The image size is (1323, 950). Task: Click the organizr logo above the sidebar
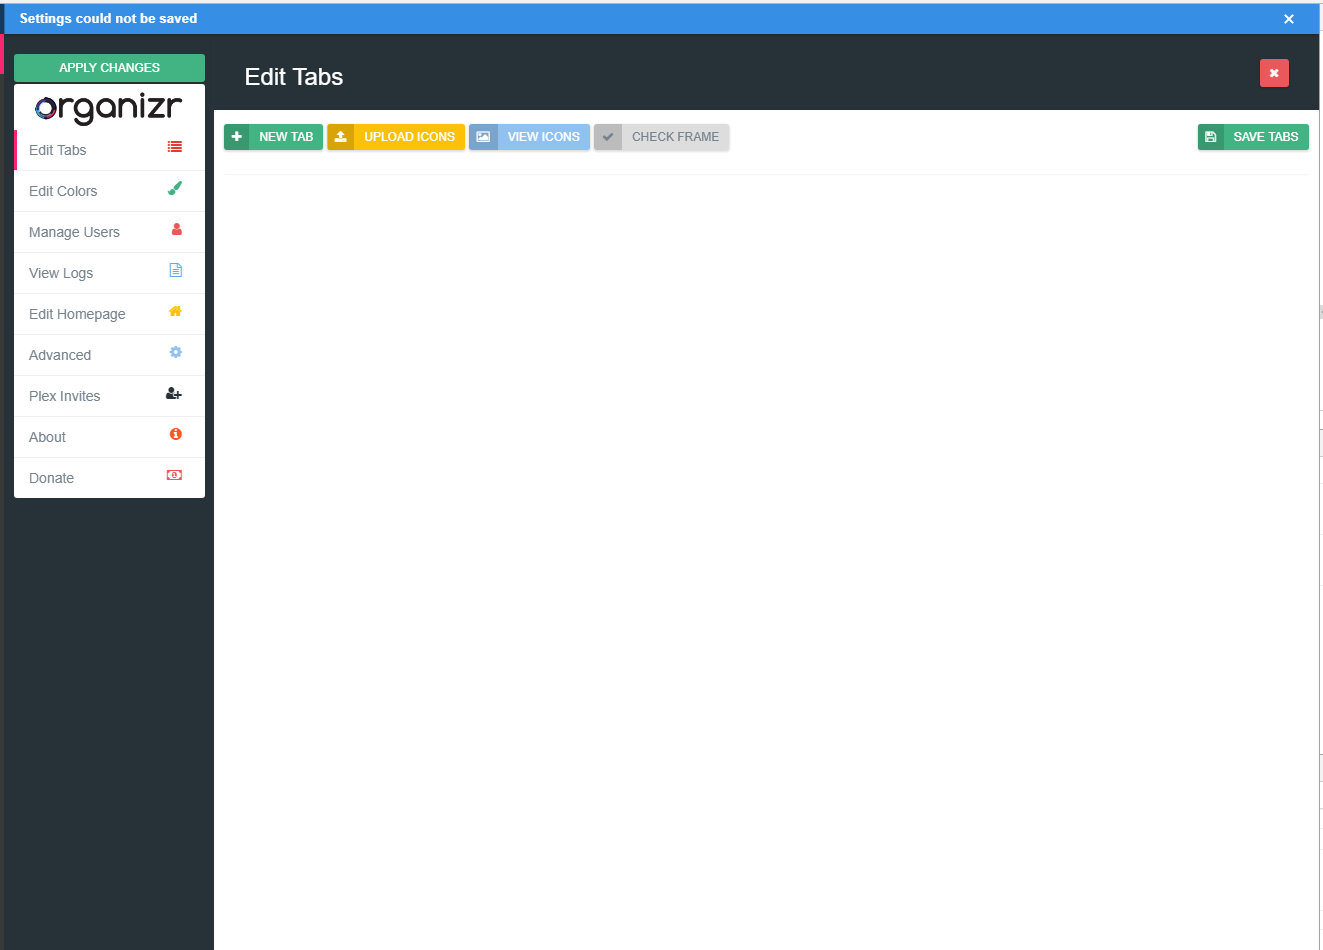pyautogui.click(x=109, y=108)
